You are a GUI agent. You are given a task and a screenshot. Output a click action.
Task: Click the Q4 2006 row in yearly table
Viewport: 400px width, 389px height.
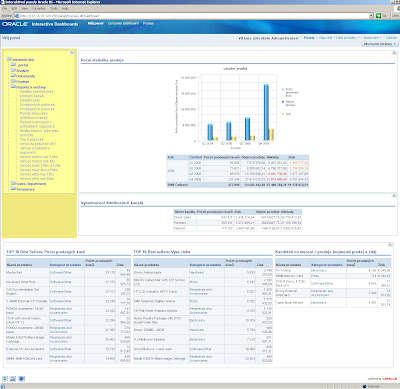coord(248,179)
